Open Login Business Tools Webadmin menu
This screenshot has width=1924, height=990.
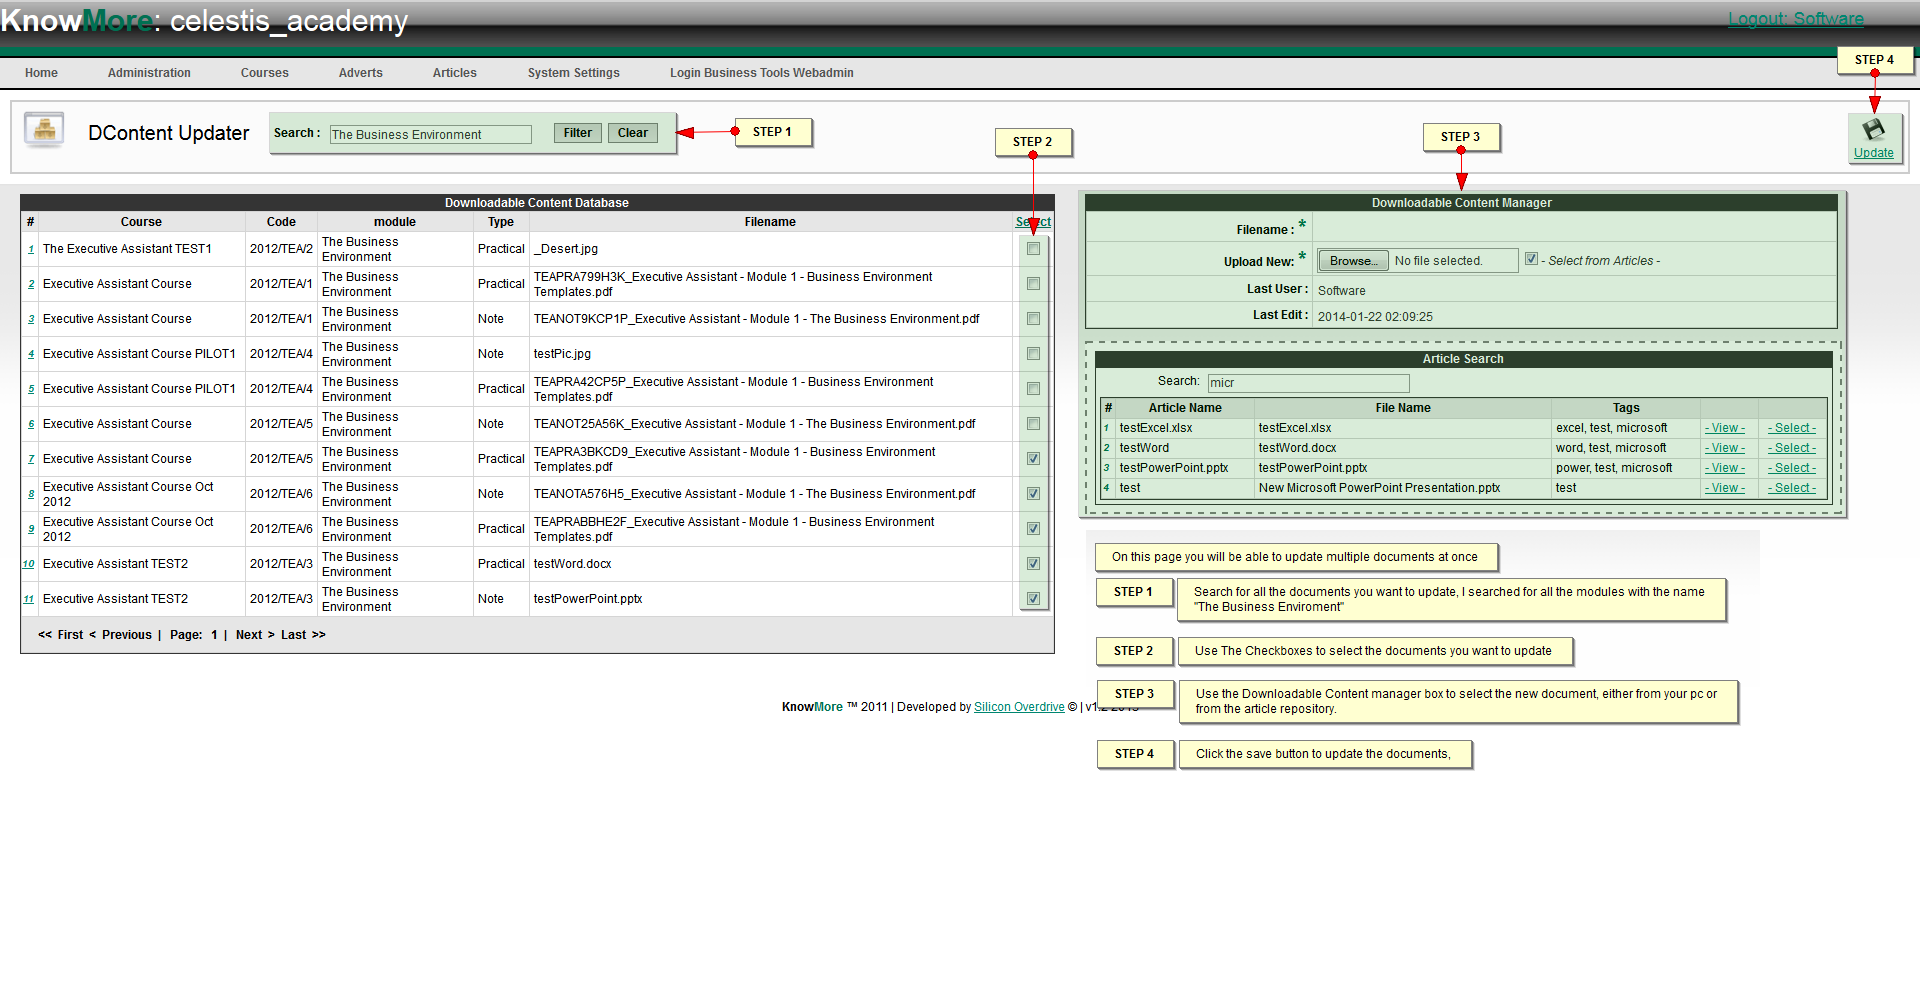click(761, 73)
